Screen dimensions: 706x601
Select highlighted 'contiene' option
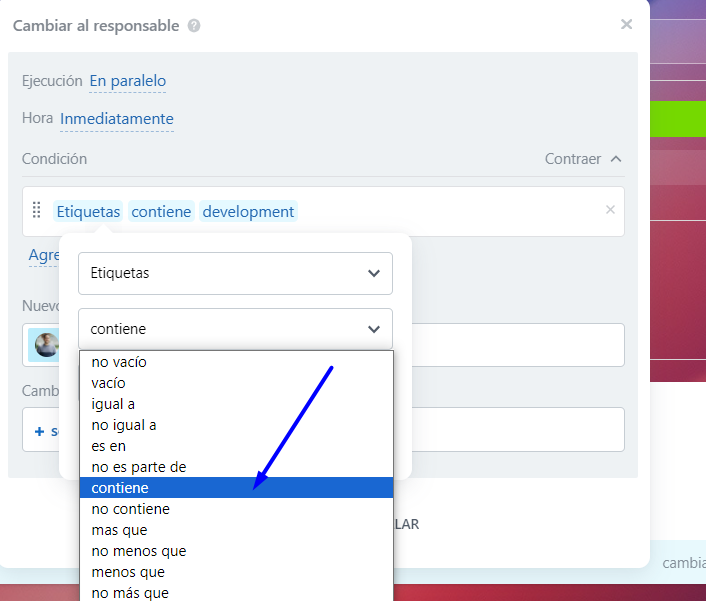tap(120, 488)
